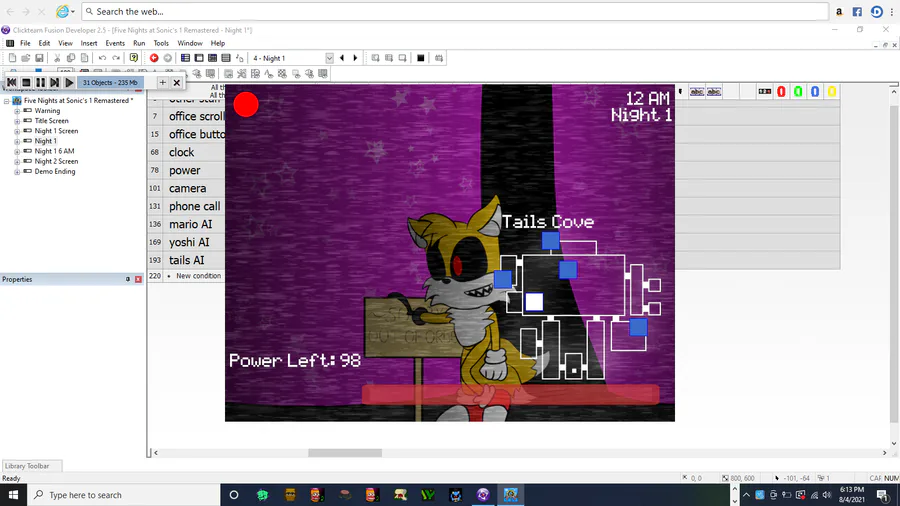
Task: Select the yellow 0 counter object column
Action: coord(832,92)
